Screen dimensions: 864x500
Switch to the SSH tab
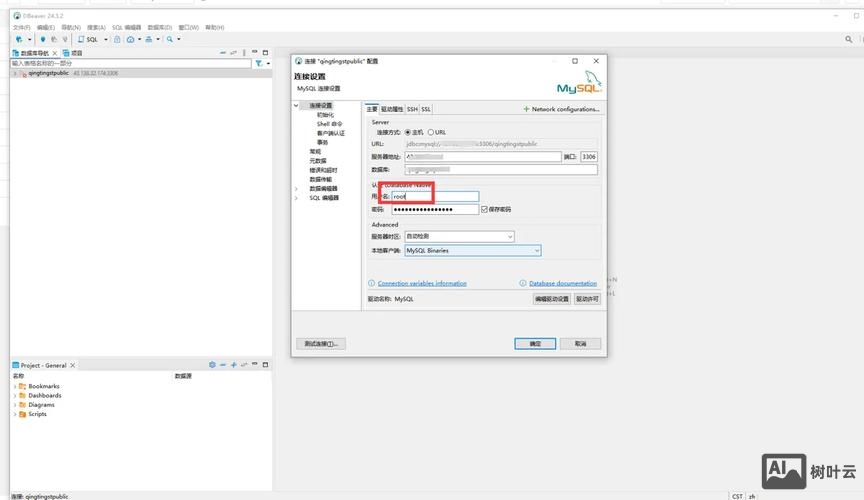click(x=412, y=109)
